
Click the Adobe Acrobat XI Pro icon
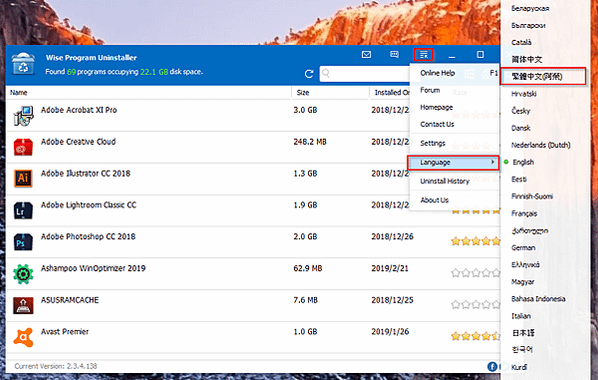tap(23, 116)
